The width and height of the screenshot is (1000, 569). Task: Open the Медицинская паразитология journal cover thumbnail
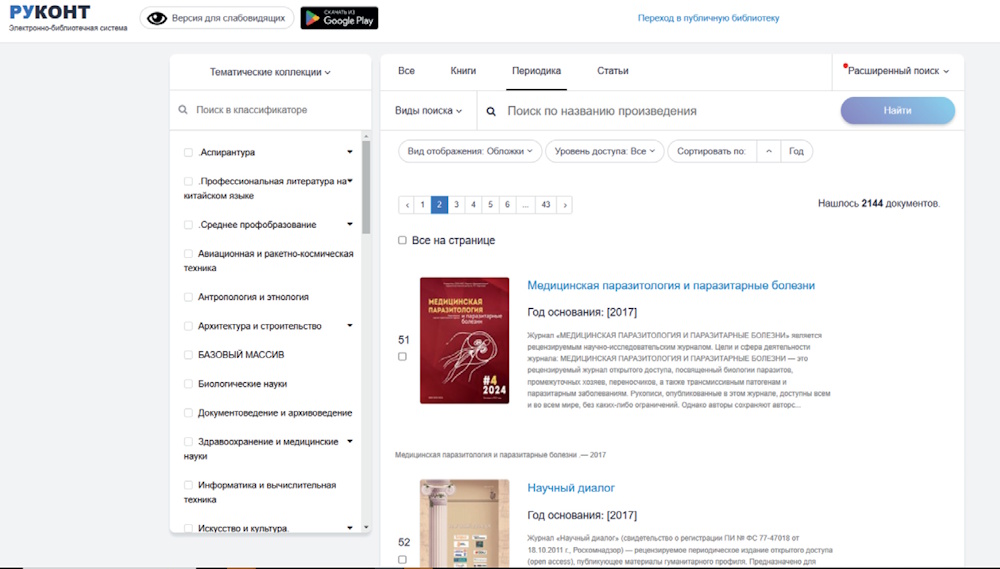[464, 340]
